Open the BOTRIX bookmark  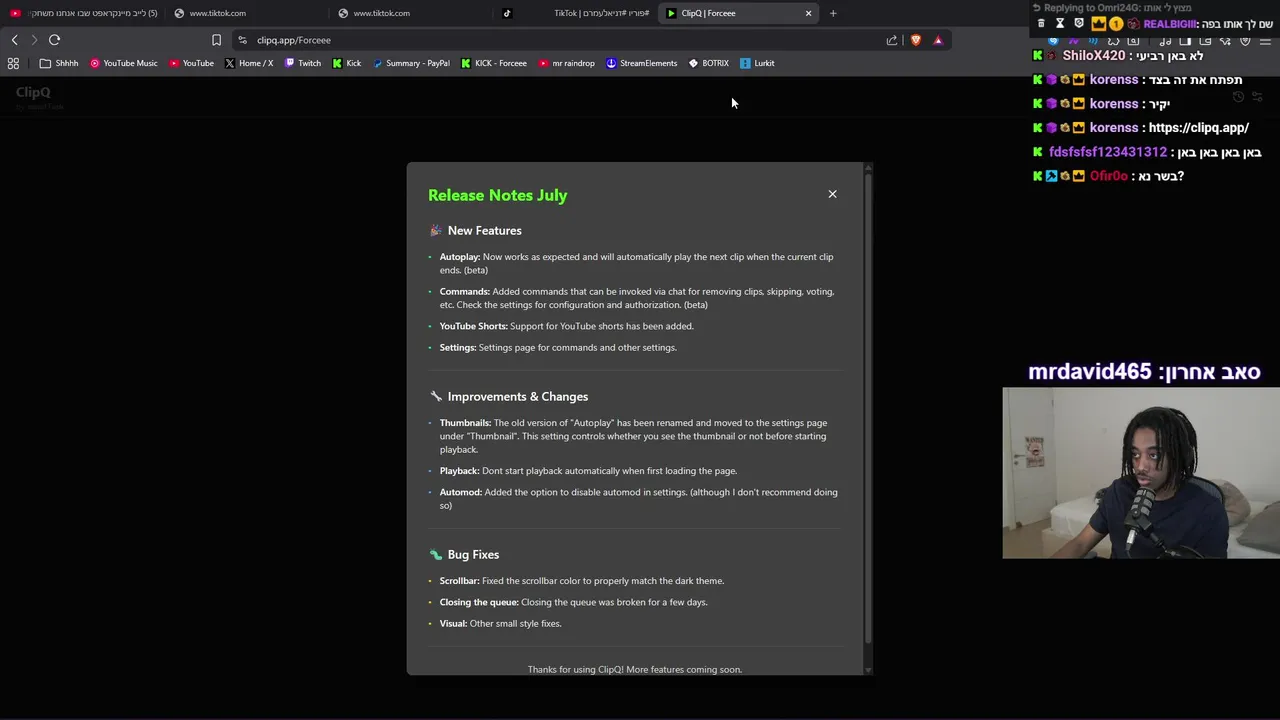(x=709, y=63)
